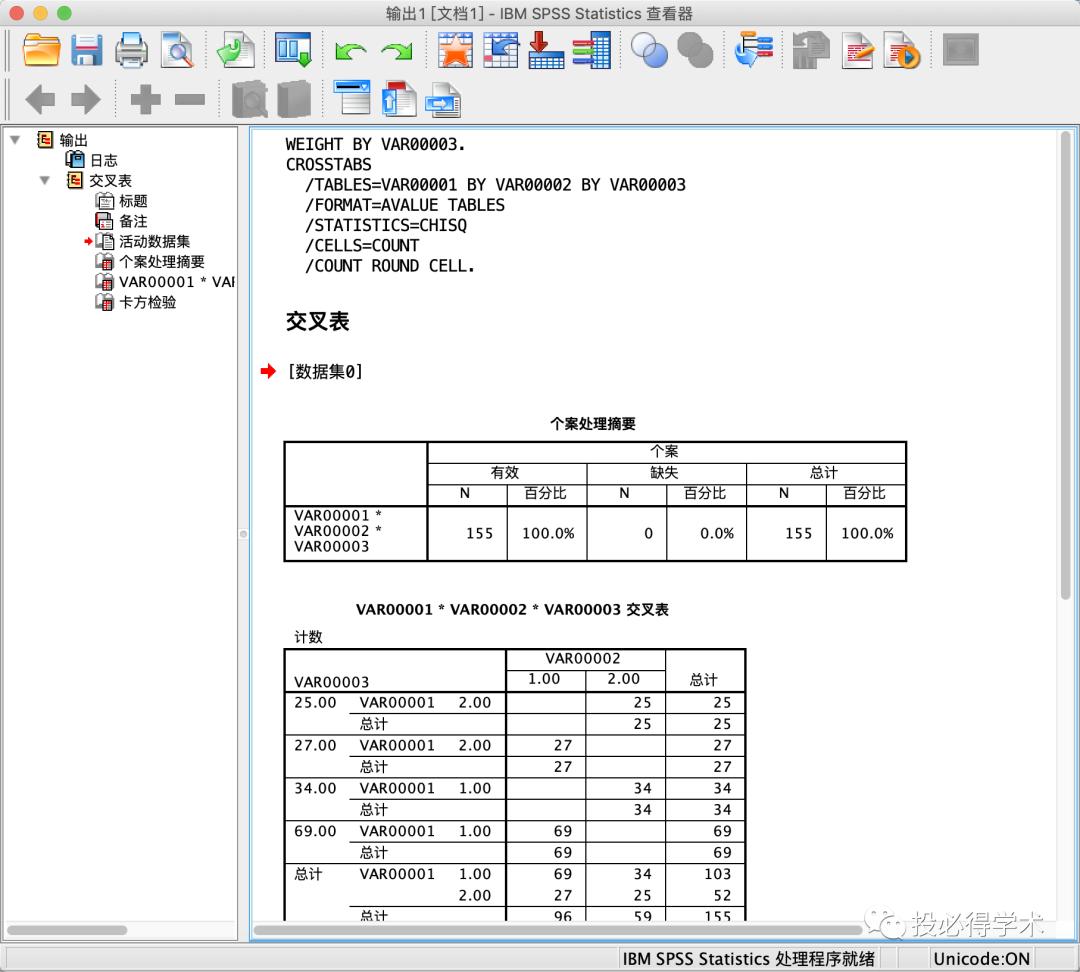Navigate forward with right arrow button
The height and width of the screenshot is (972, 1080).
[x=85, y=97]
